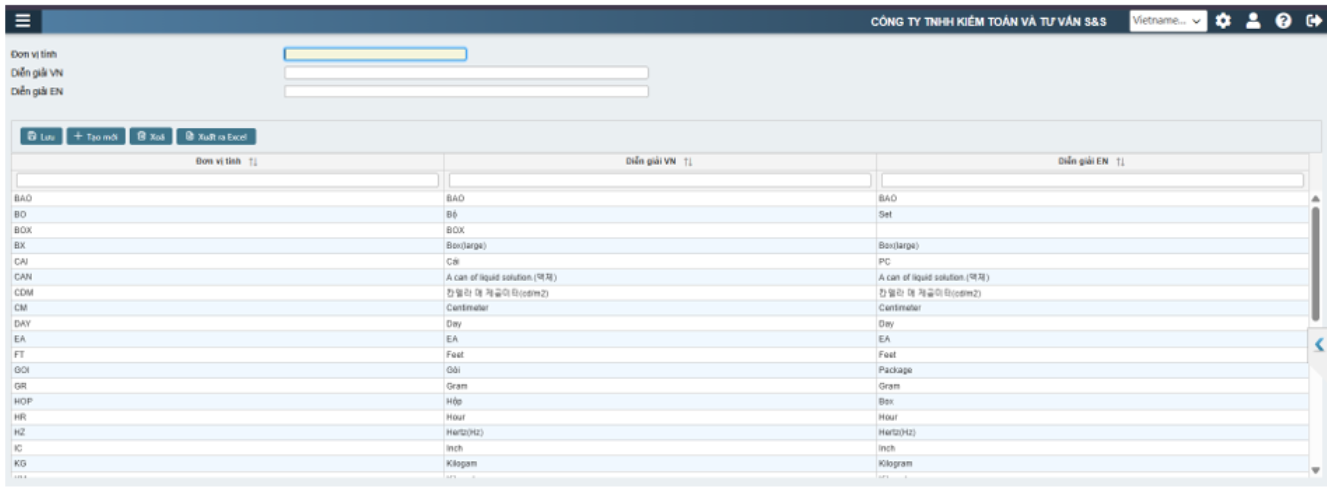Image resolution: width=1327 pixels, height=490 pixels.
Task: Open the help question mark icon
Action: (x=1283, y=21)
